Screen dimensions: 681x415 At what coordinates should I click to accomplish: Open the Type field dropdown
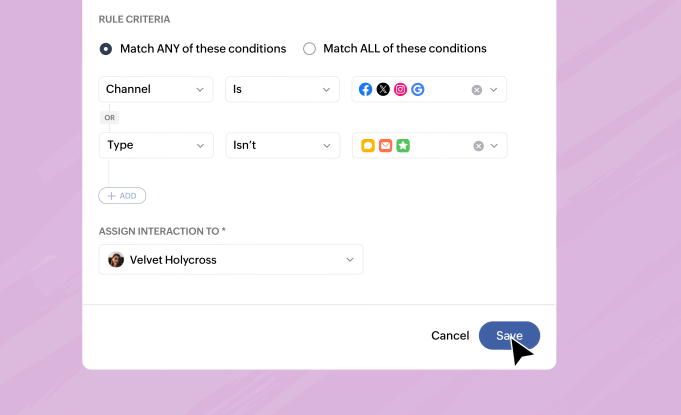[x=156, y=145]
